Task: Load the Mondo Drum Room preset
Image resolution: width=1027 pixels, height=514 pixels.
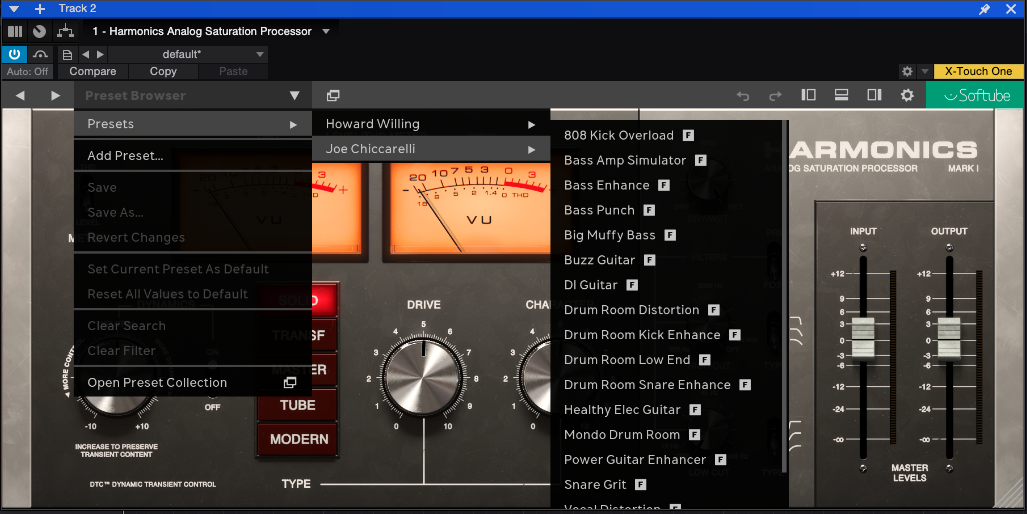Action: click(666, 434)
